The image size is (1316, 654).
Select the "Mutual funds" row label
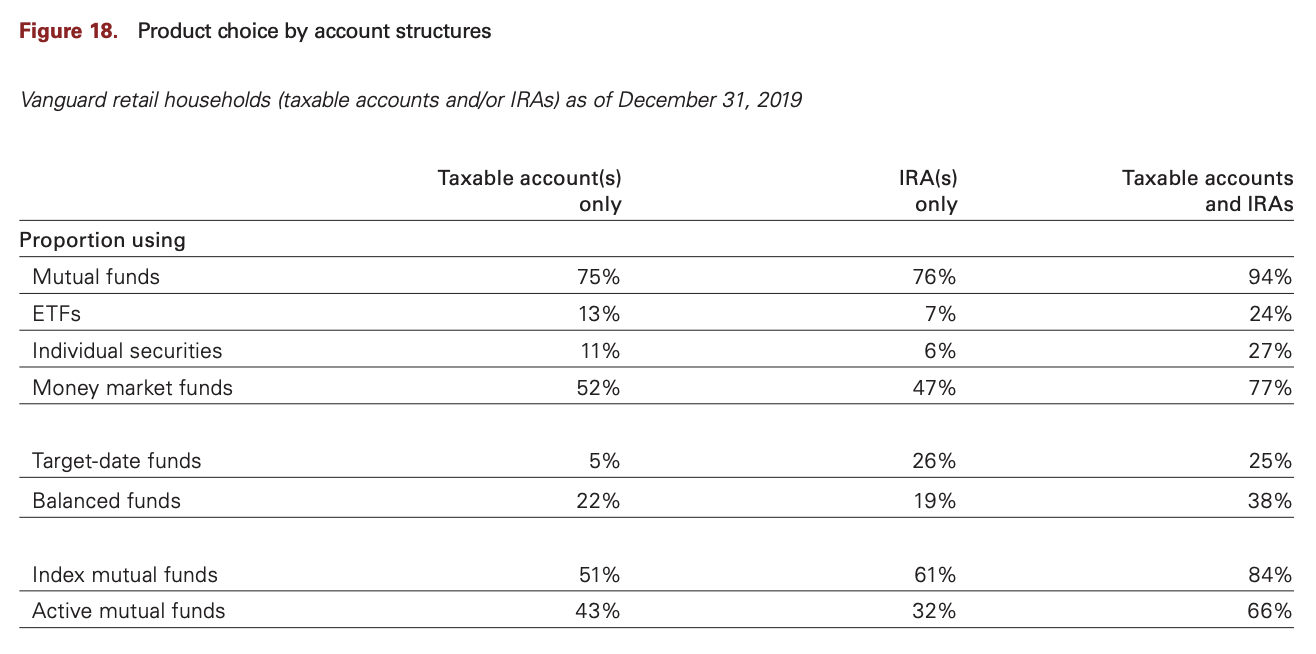click(96, 277)
